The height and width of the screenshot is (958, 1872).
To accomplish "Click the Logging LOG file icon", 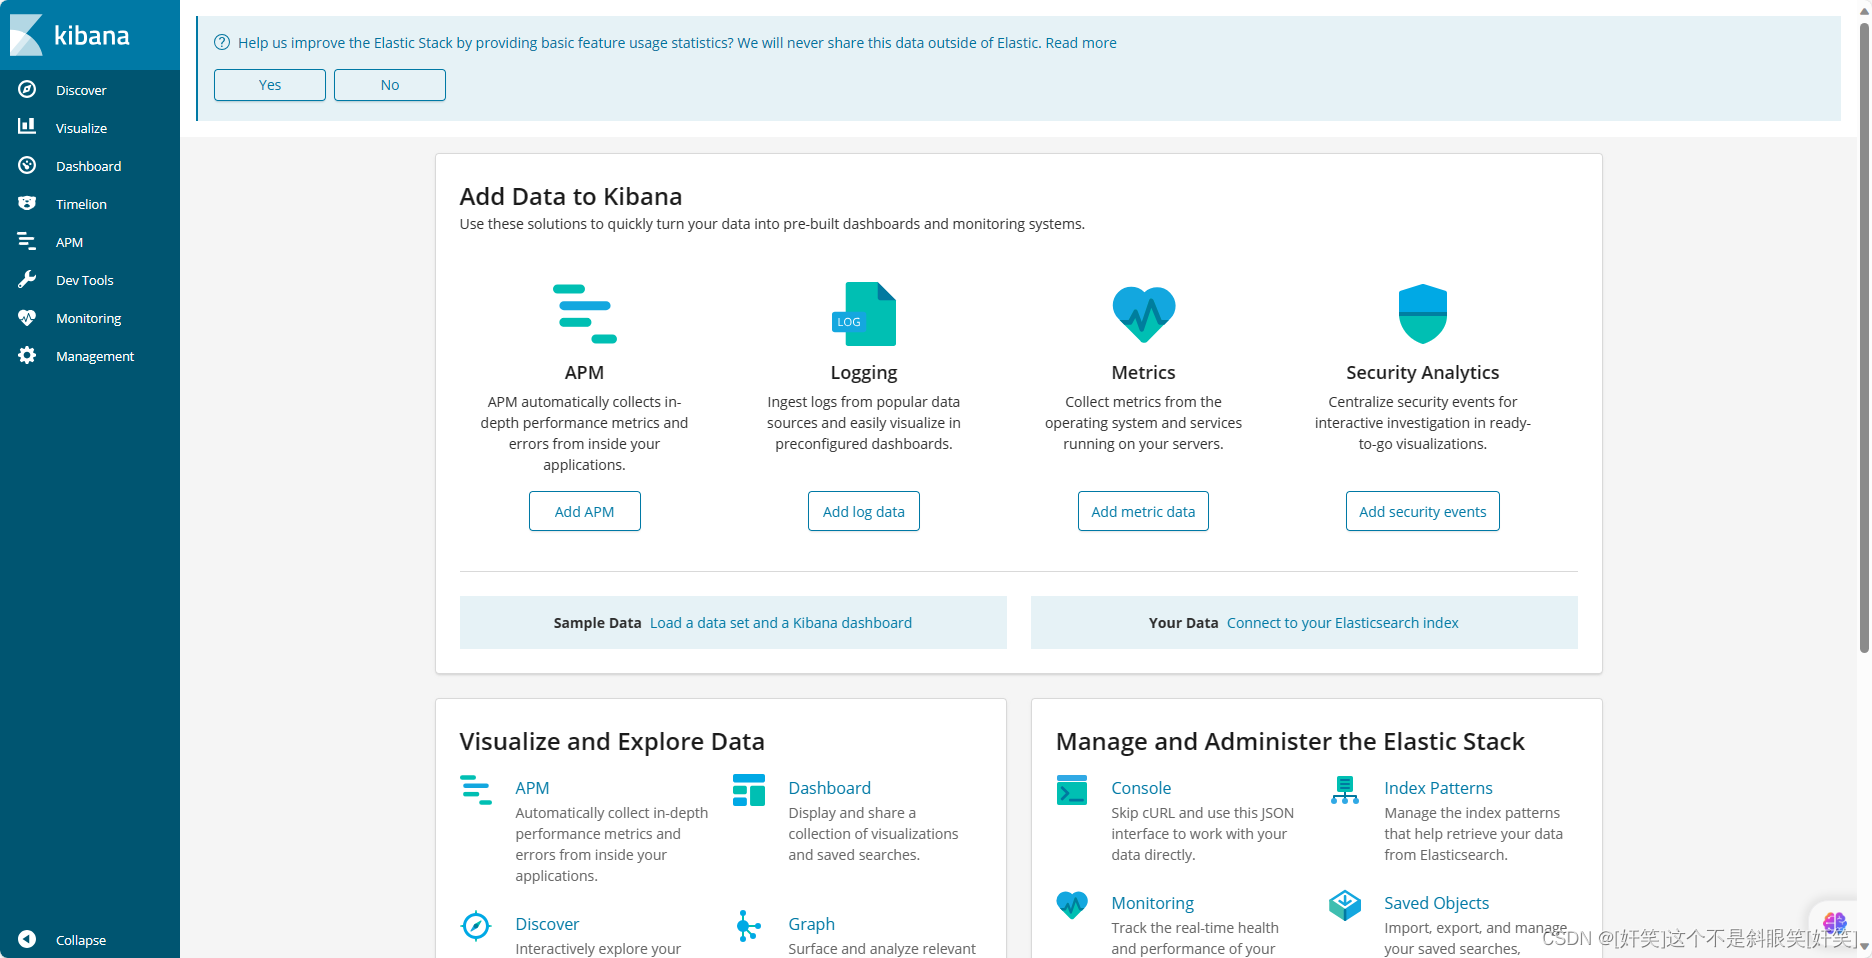I will pyautogui.click(x=864, y=313).
